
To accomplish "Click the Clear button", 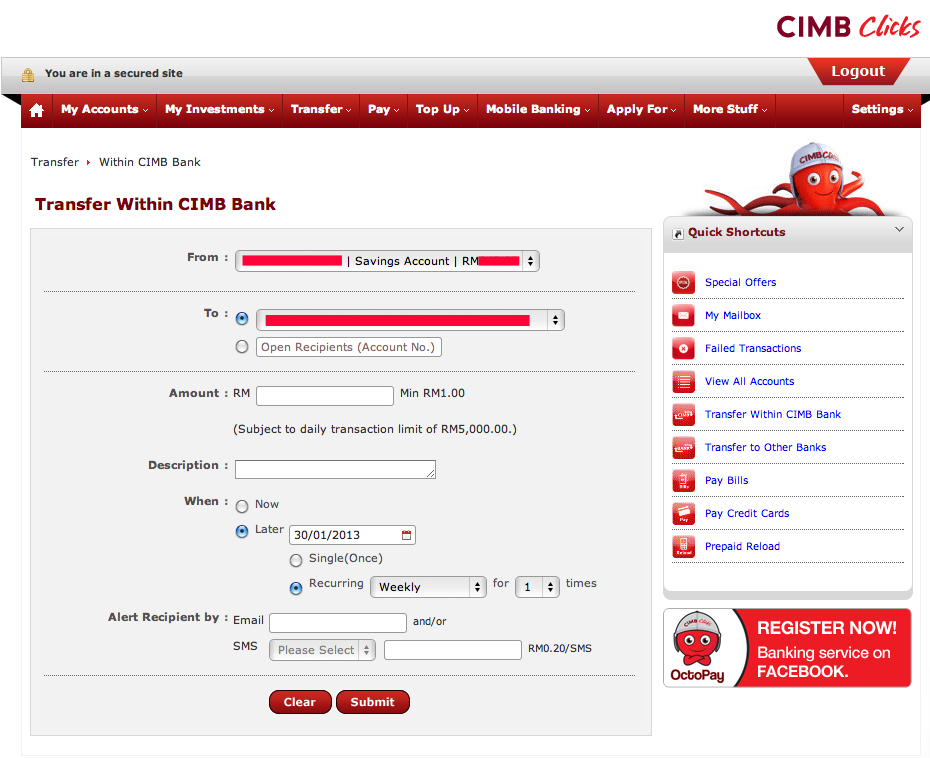I will (300, 702).
